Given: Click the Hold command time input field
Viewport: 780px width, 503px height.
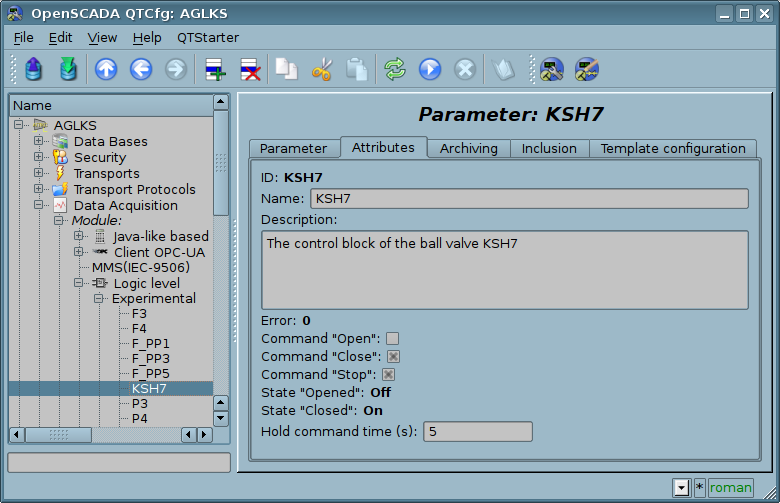Looking at the screenshot, I should [x=478, y=431].
